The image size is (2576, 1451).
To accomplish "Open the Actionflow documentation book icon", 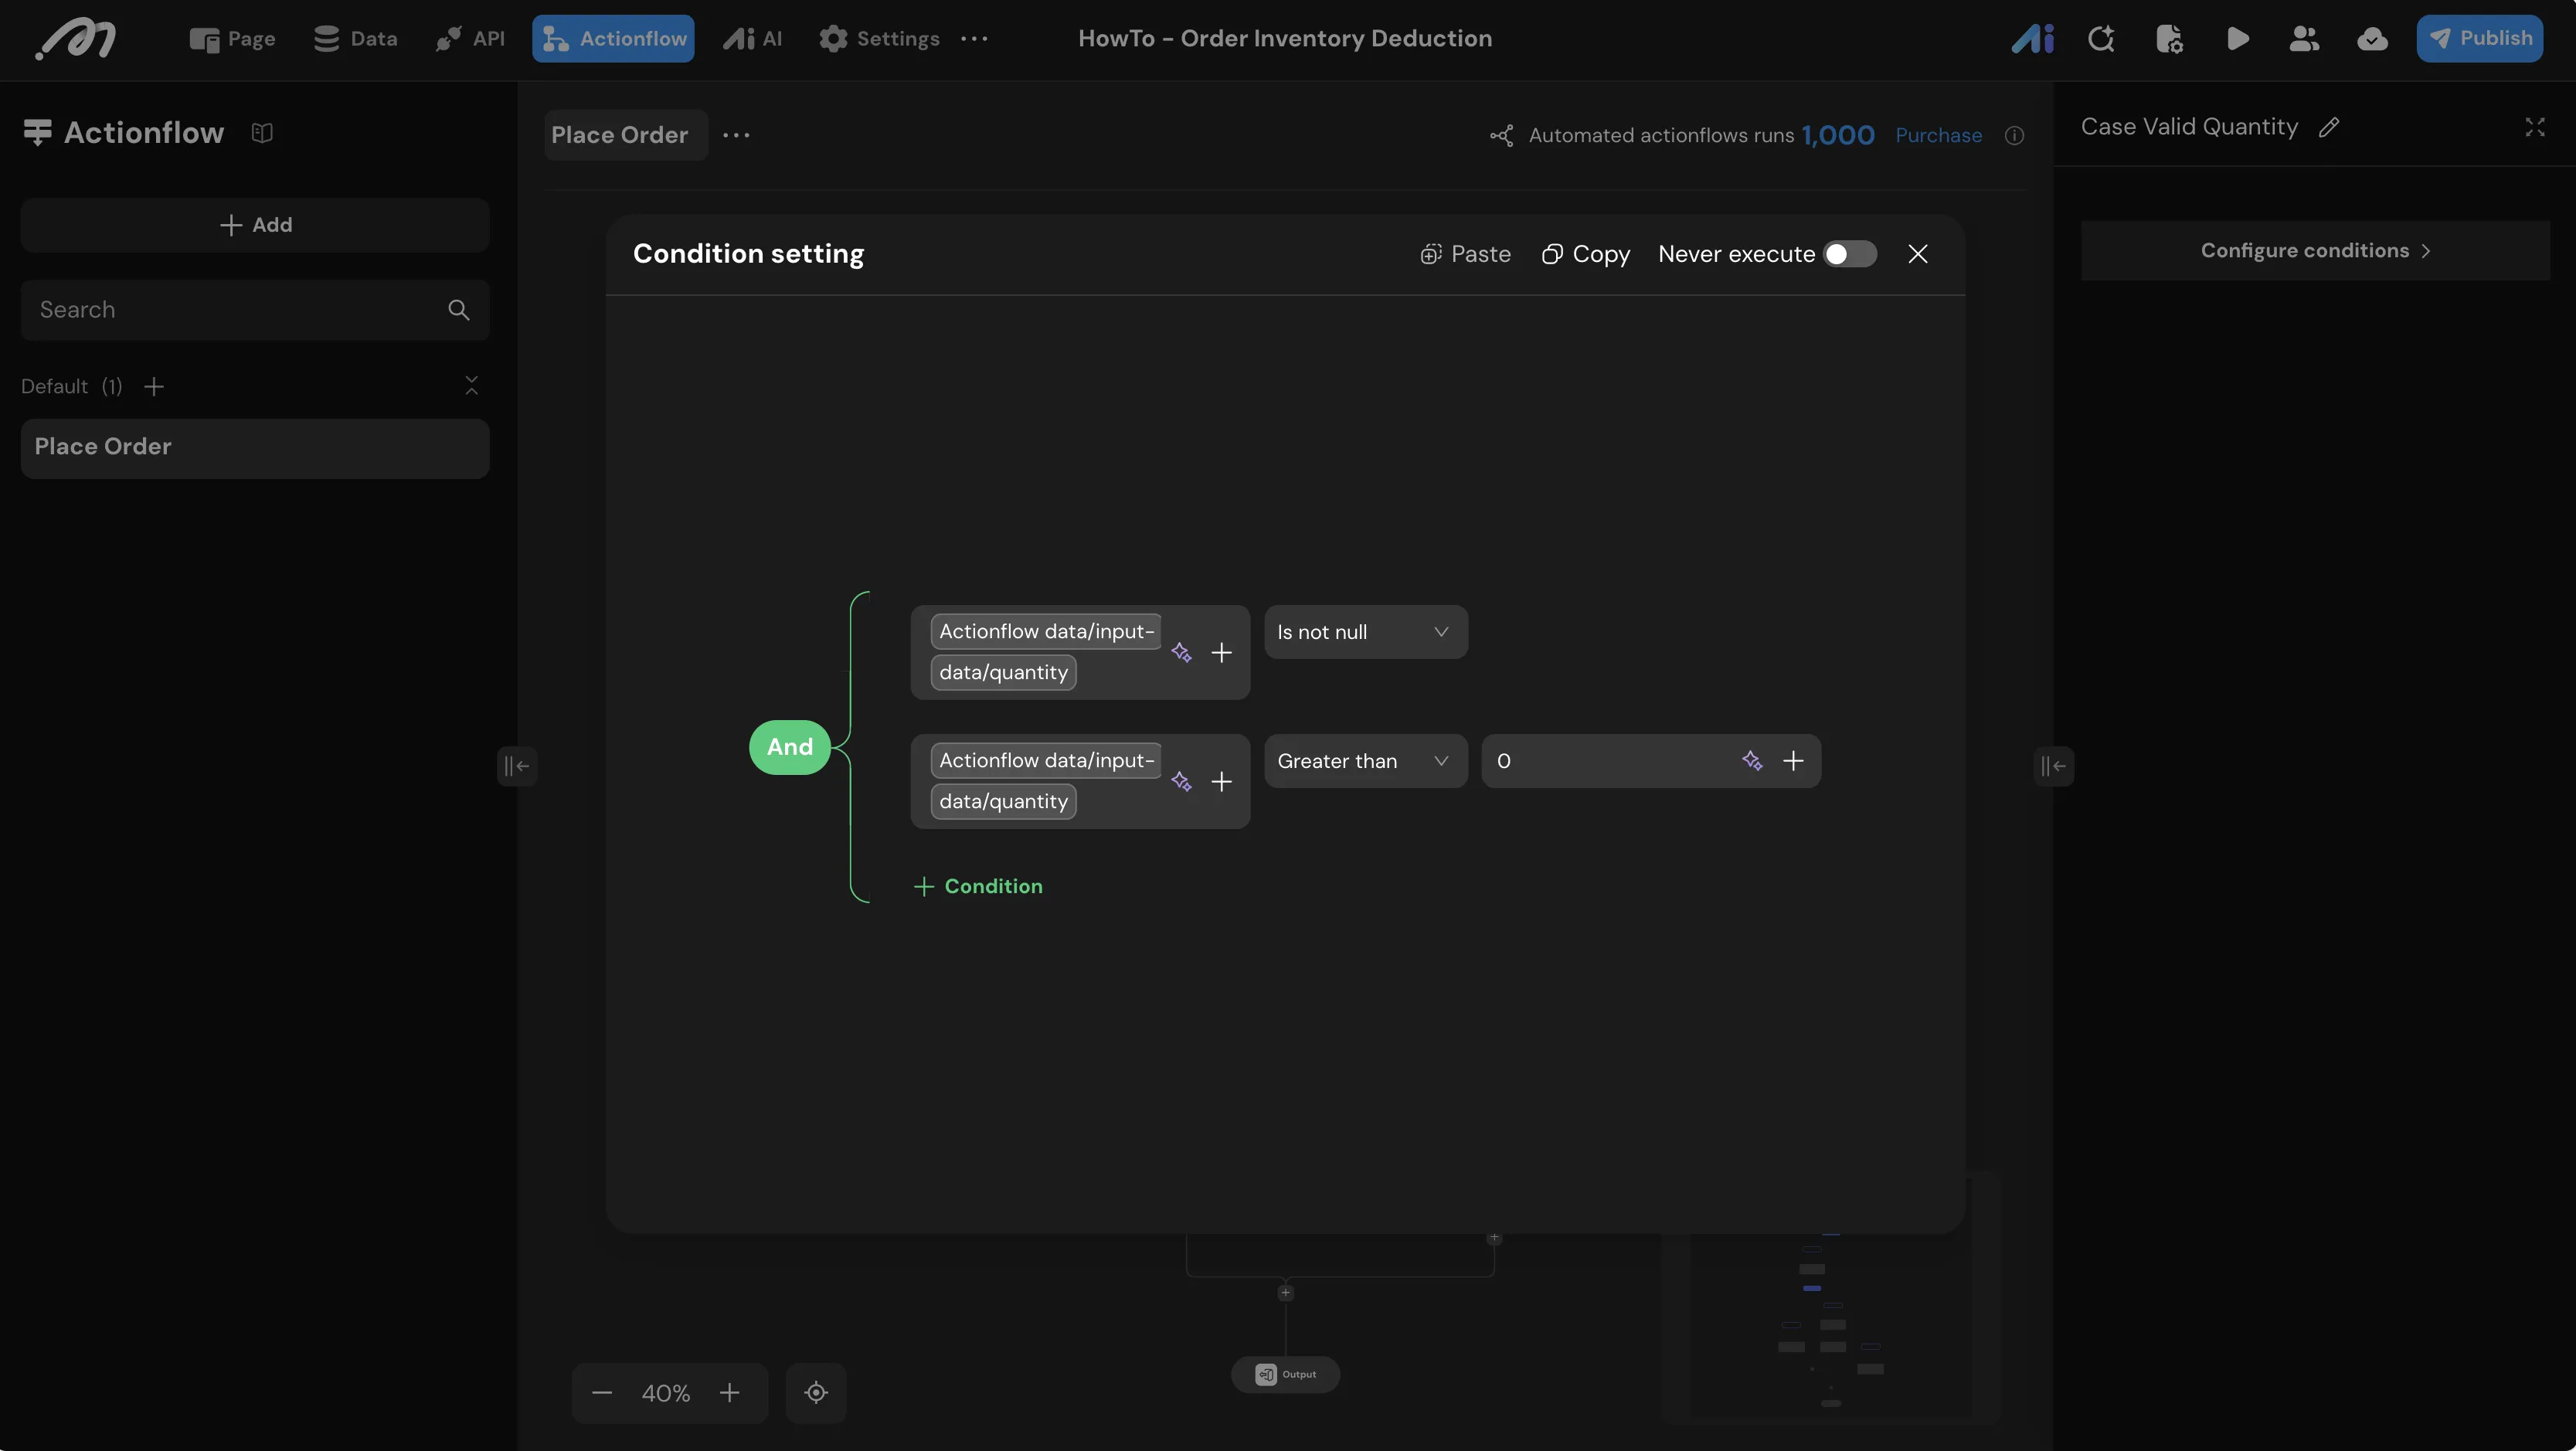I will coord(262,133).
